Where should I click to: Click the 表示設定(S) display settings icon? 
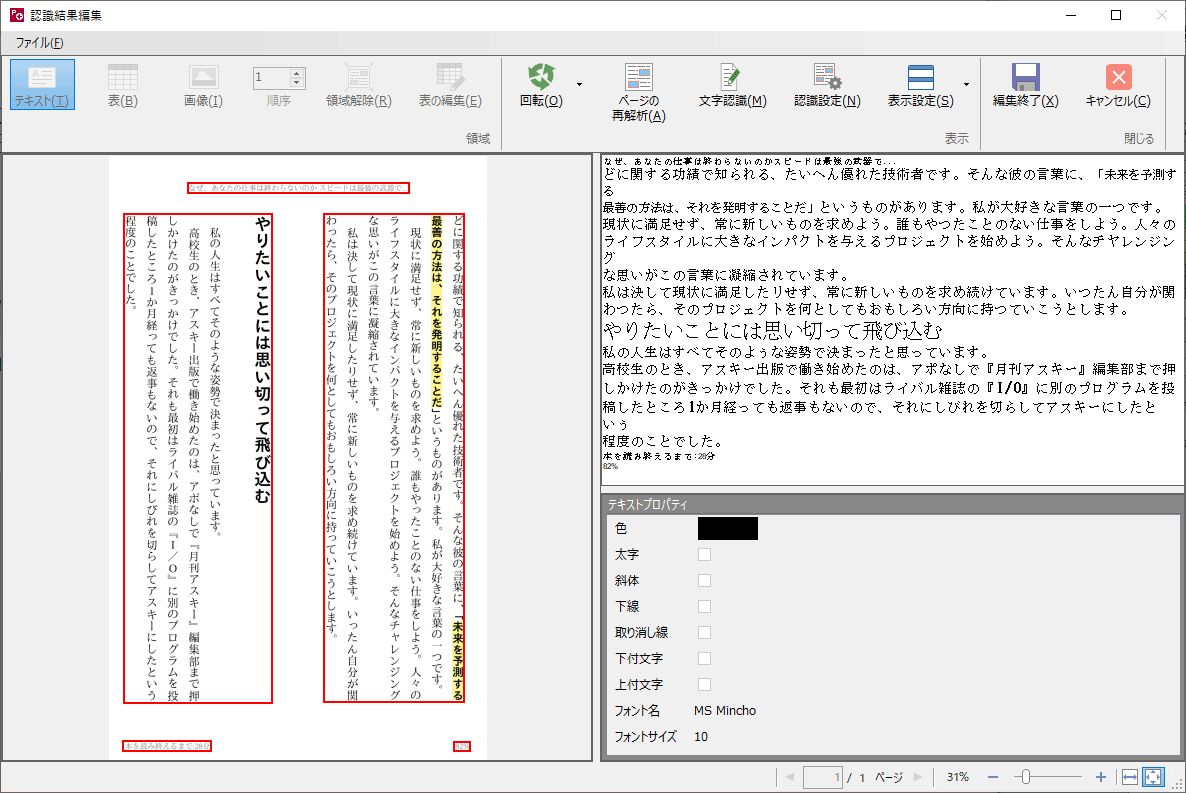[921, 76]
